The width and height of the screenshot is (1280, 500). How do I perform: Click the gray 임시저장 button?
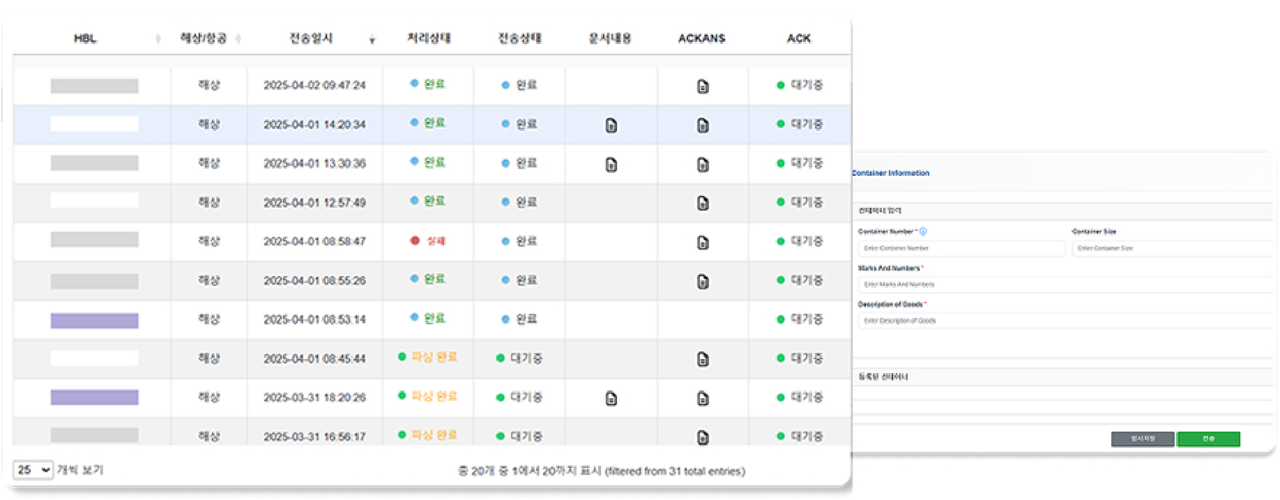(x=1142, y=439)
